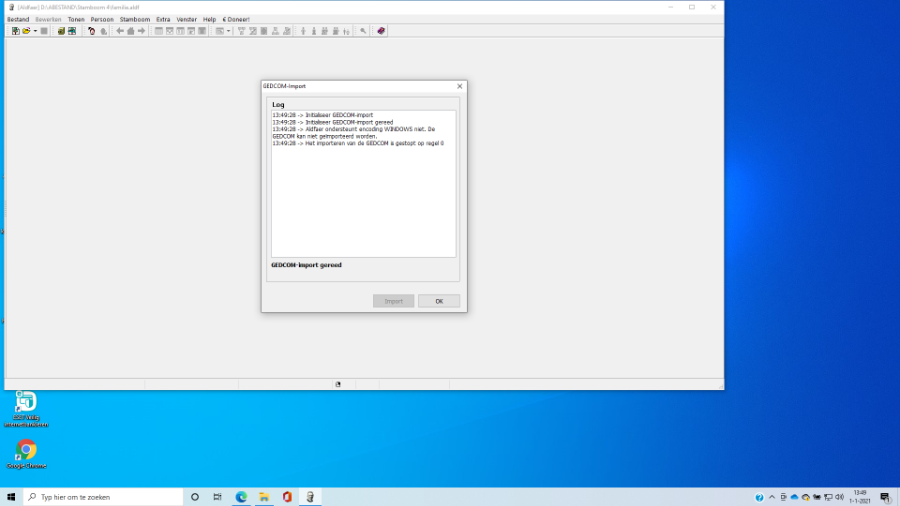Viewport: 900px width, 506px height.
Task: Open the Stamboom menu
Action: (x=135, y=19)
